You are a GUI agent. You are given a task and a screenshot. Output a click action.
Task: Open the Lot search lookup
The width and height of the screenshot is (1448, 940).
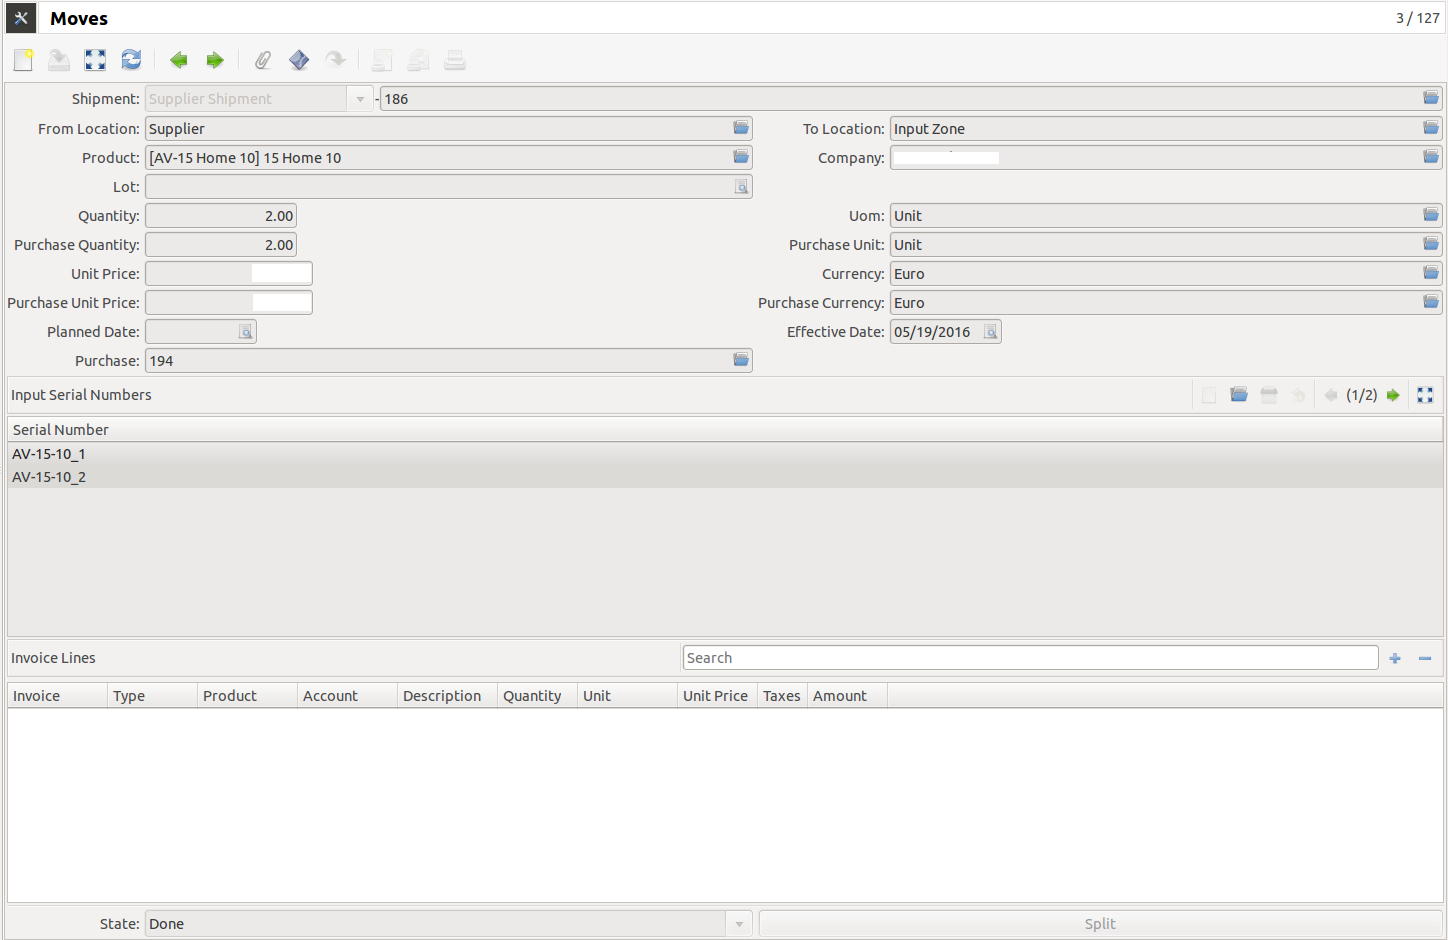741,186
